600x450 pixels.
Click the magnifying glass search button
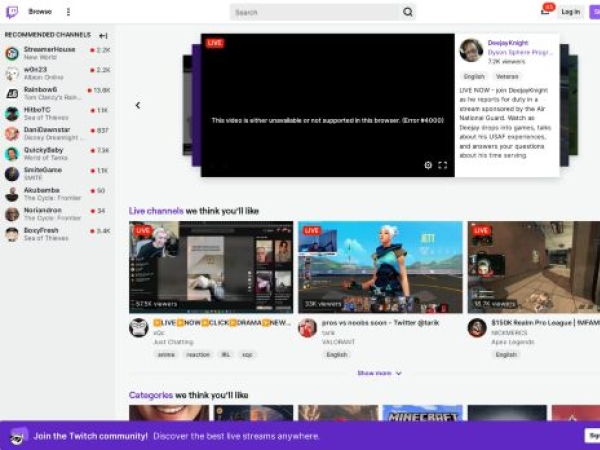pos(408,13)
